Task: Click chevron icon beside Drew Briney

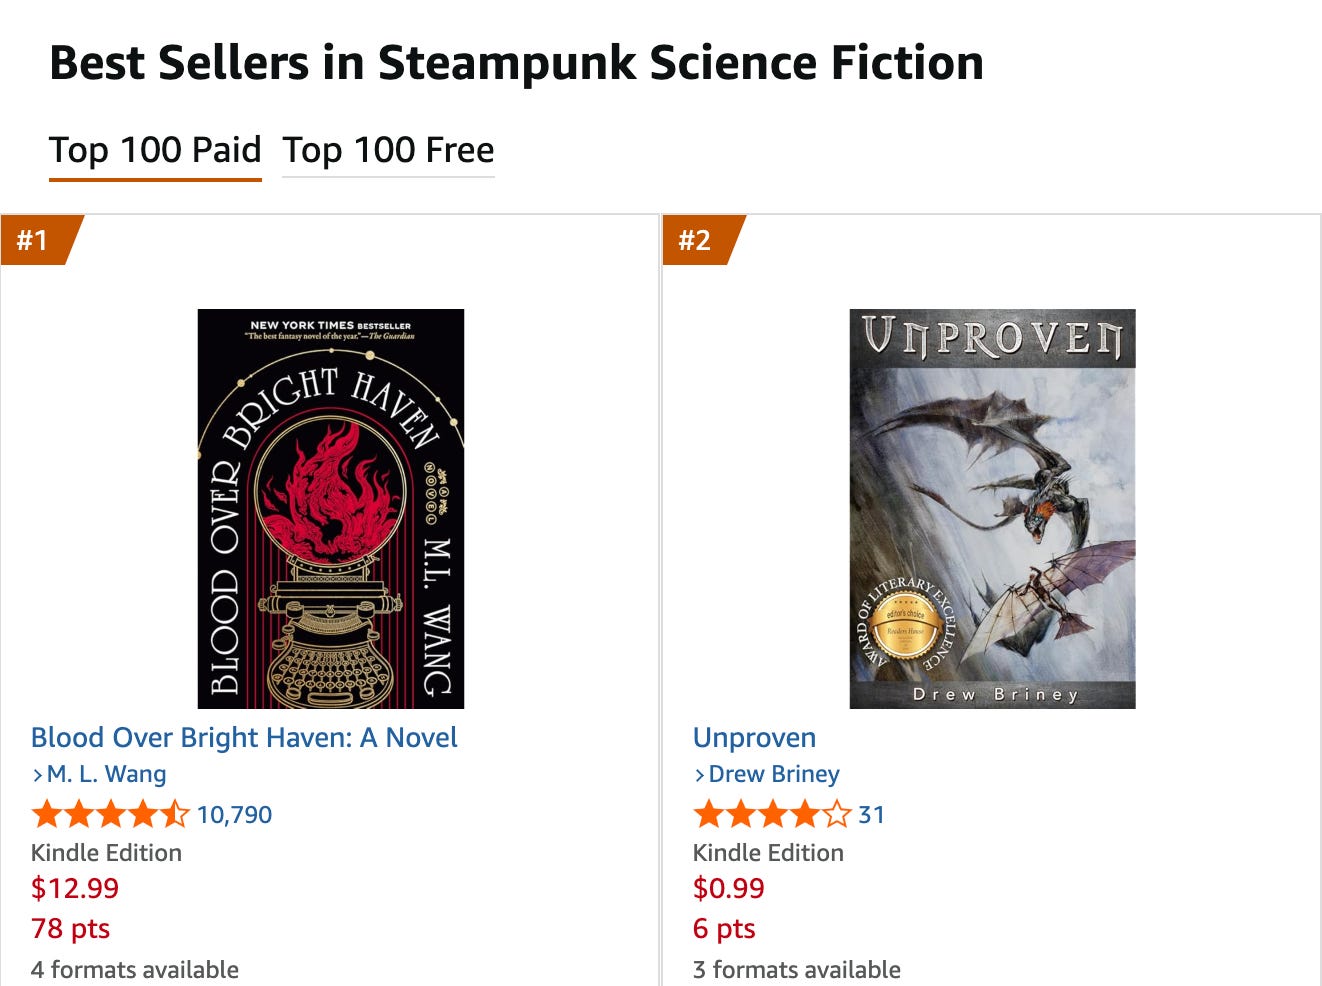Action: 700,775
